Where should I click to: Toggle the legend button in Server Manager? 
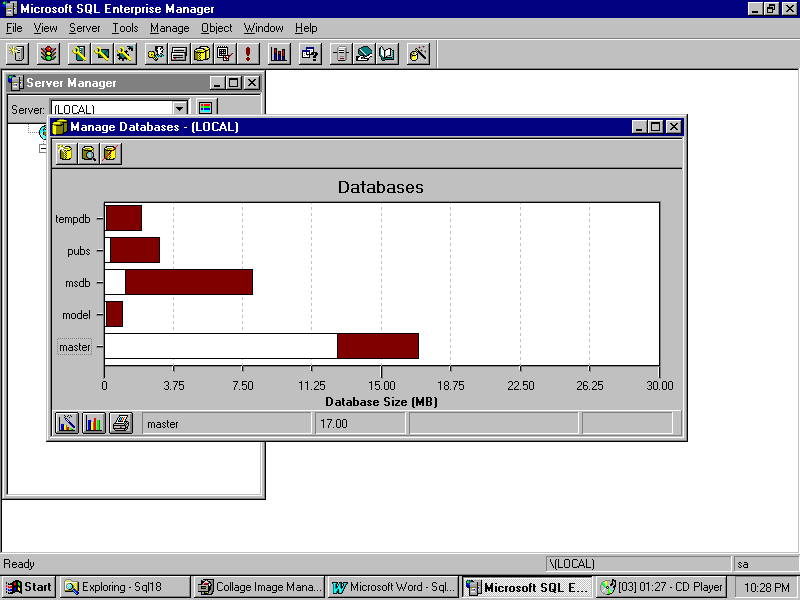point(206,108)
